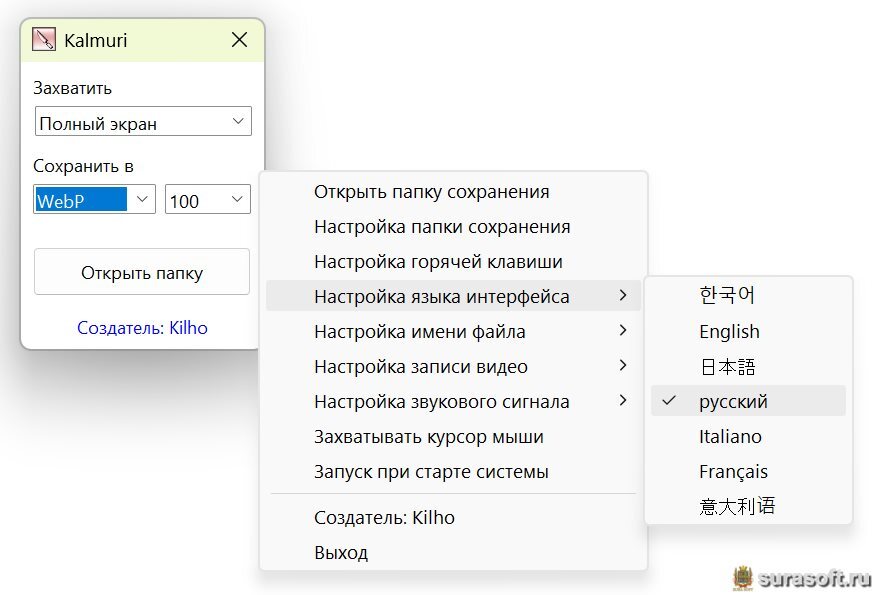The image size is (872, 595).
Task: Click the Создатель: Kilho link in window
Action: pos(142,327)
